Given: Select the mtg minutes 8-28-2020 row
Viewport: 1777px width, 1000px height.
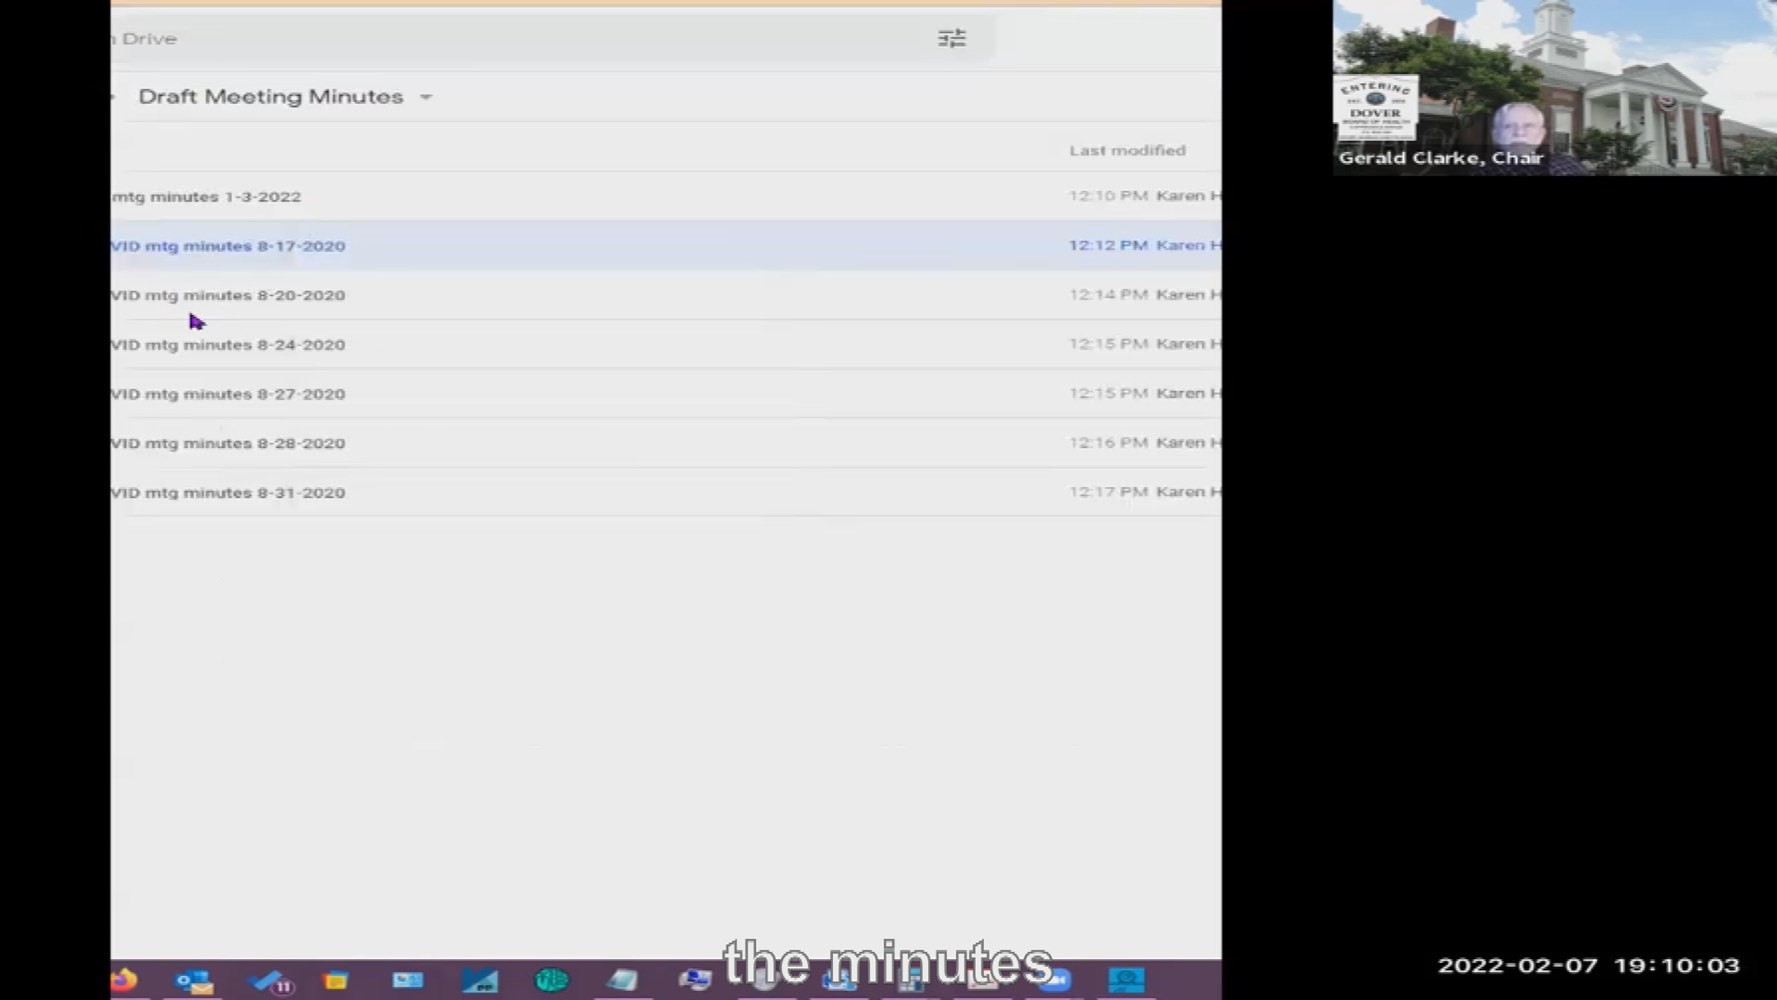Looking at the screenshot, I should point(229,443).
